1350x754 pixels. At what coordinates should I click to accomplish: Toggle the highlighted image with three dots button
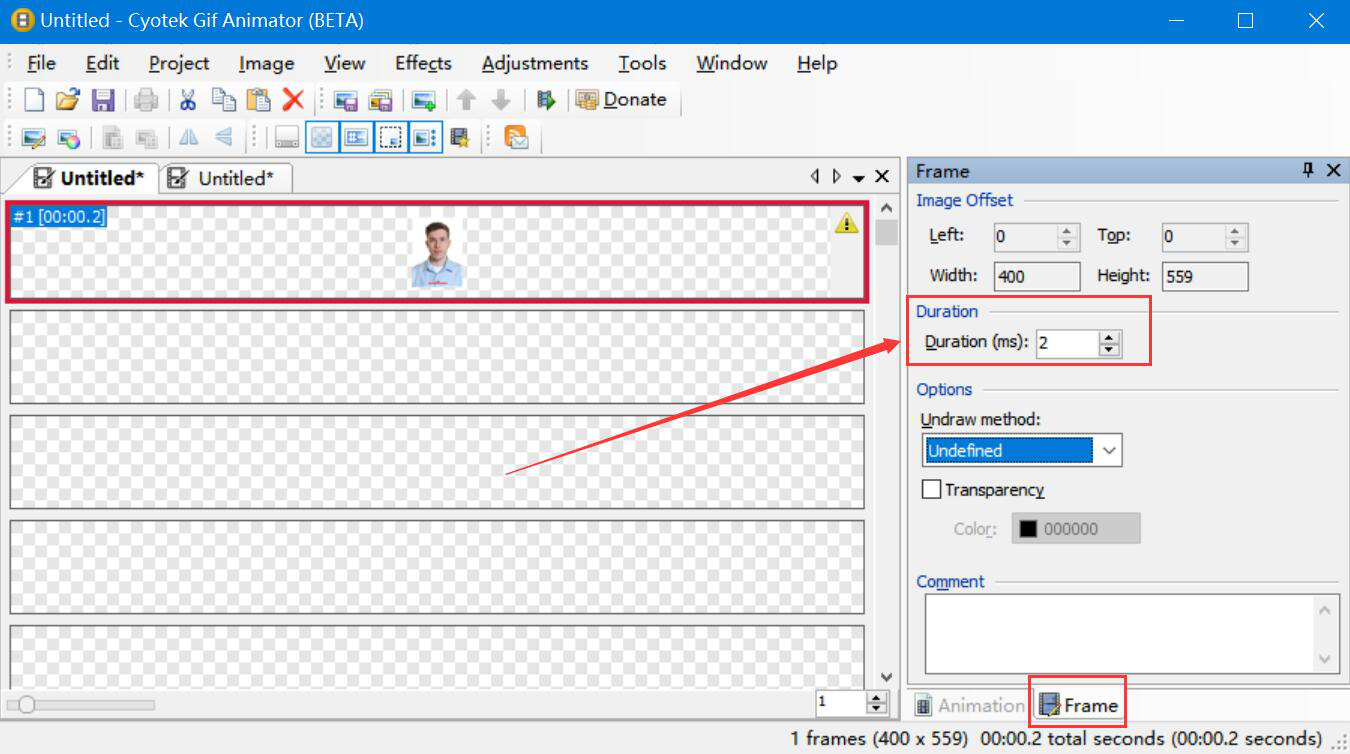pos(425,138)
